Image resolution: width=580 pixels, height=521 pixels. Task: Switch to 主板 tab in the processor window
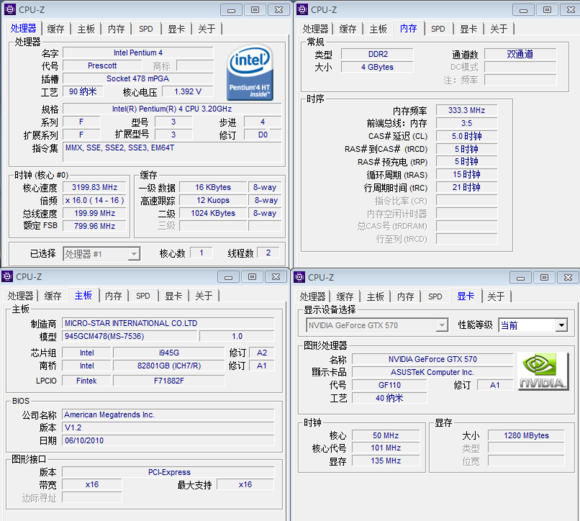86,28
